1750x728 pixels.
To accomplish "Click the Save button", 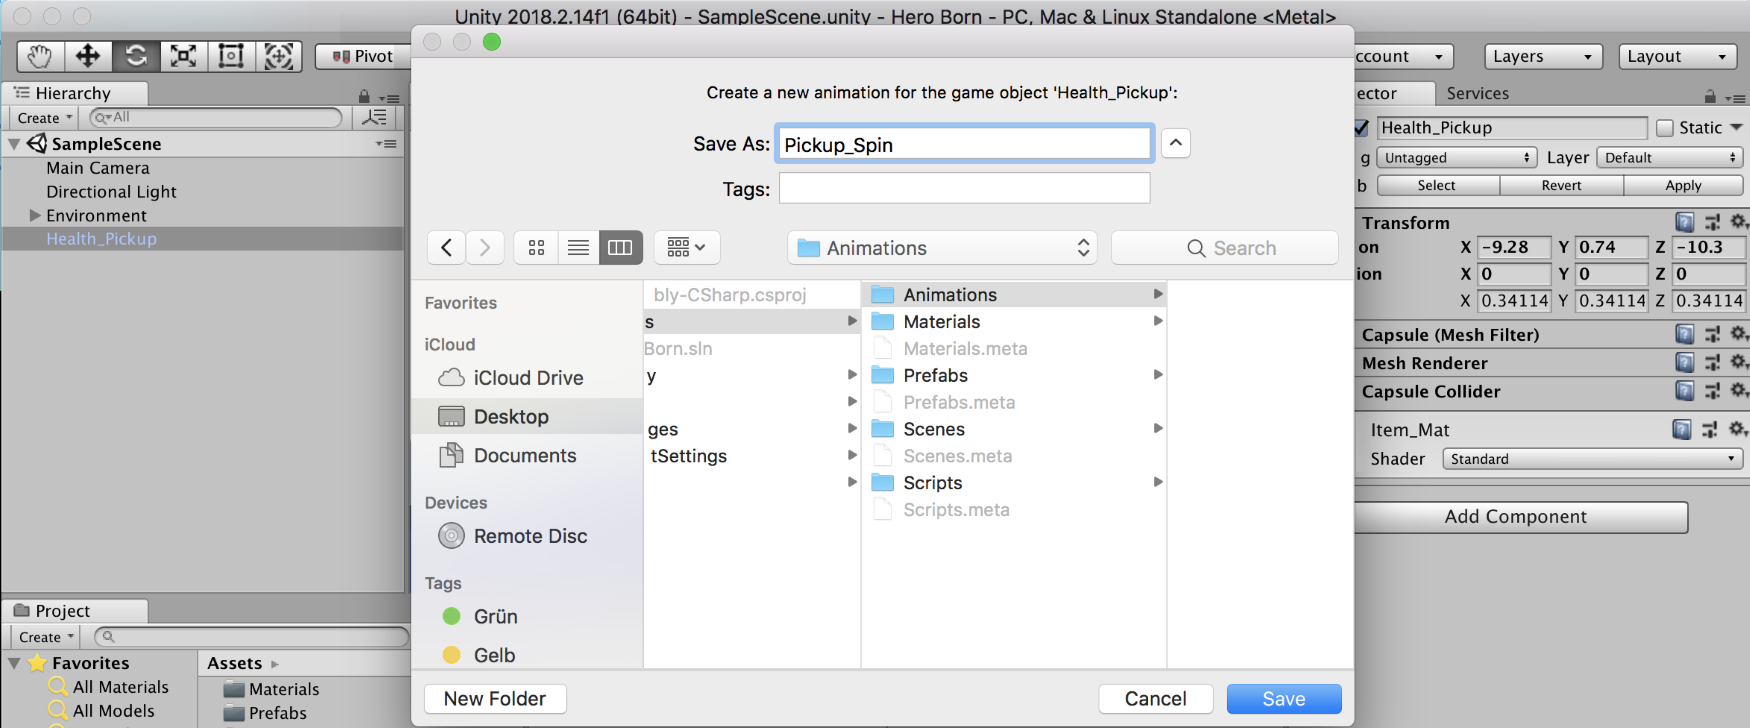I will (x=1284, y=699).
